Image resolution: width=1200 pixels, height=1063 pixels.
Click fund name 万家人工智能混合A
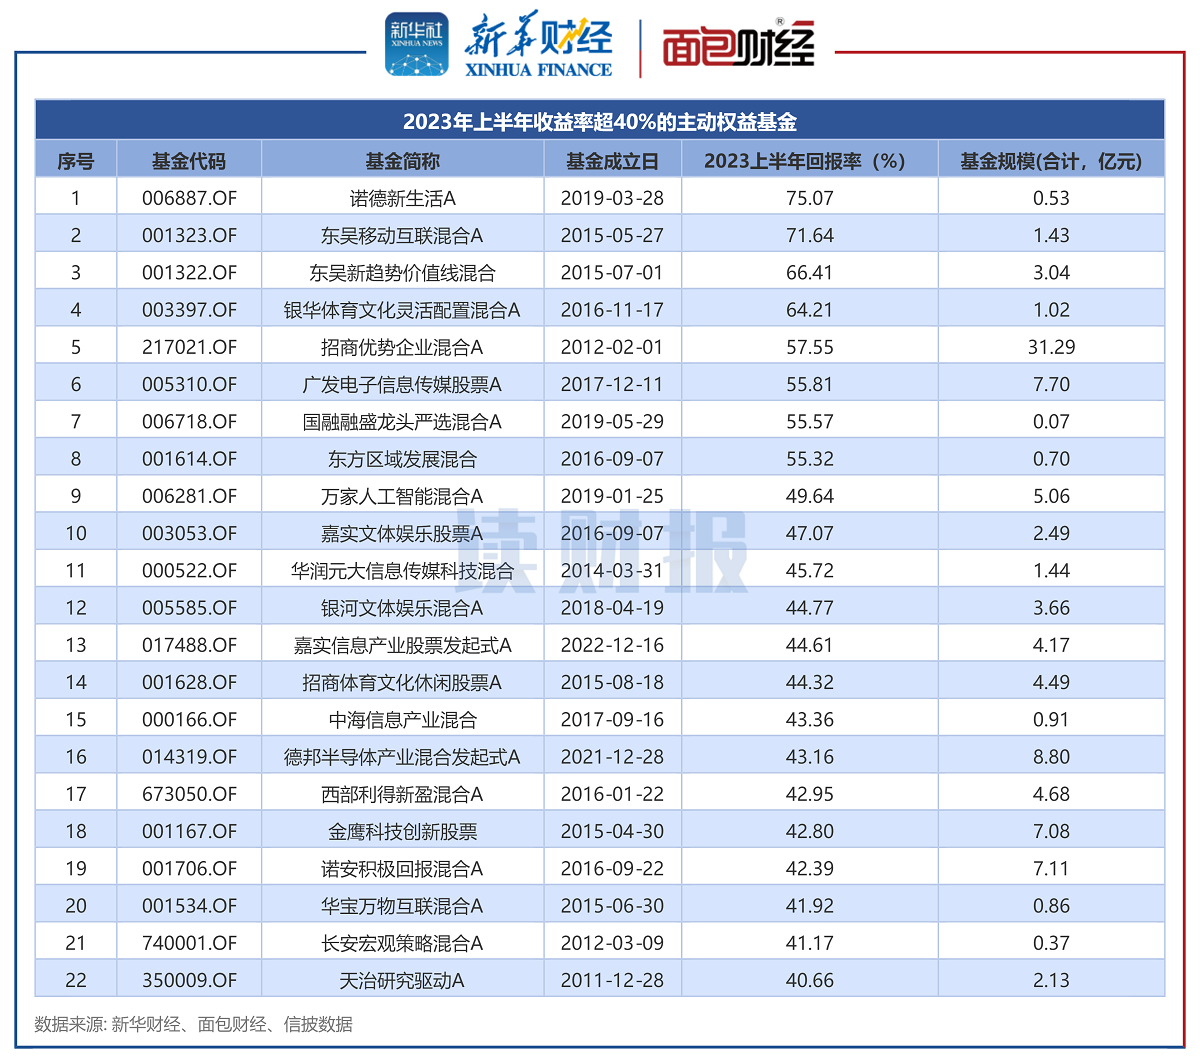pyautogui.click(x=402, y=496)
